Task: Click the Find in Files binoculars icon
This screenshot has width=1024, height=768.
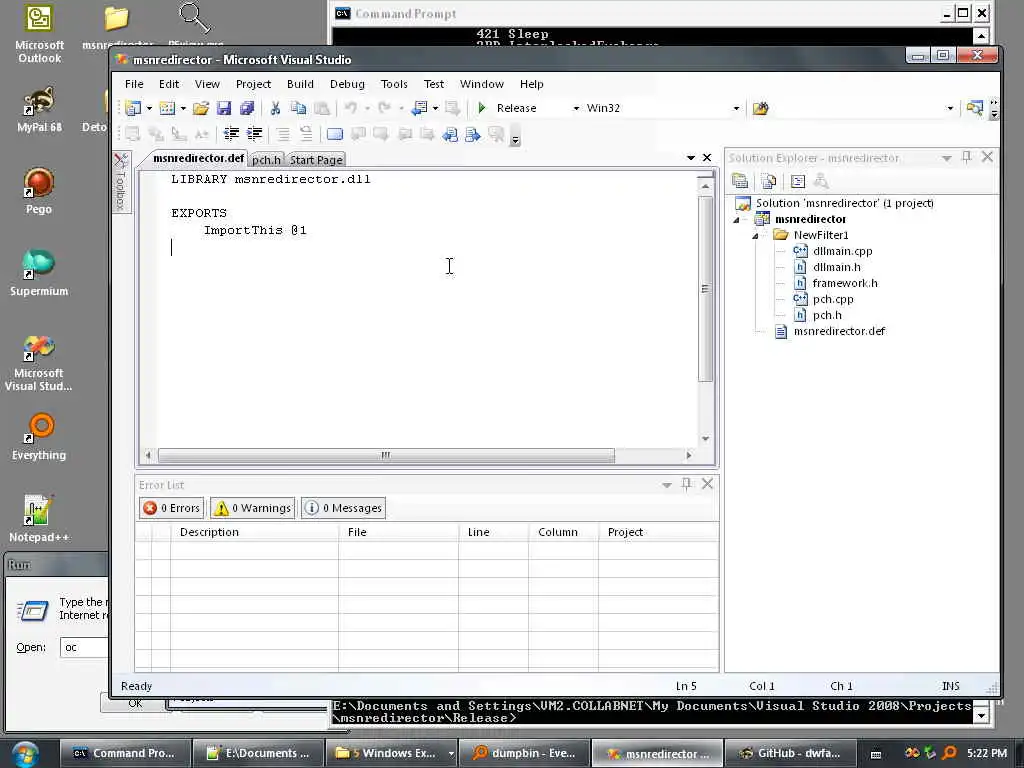Action: 760,108
